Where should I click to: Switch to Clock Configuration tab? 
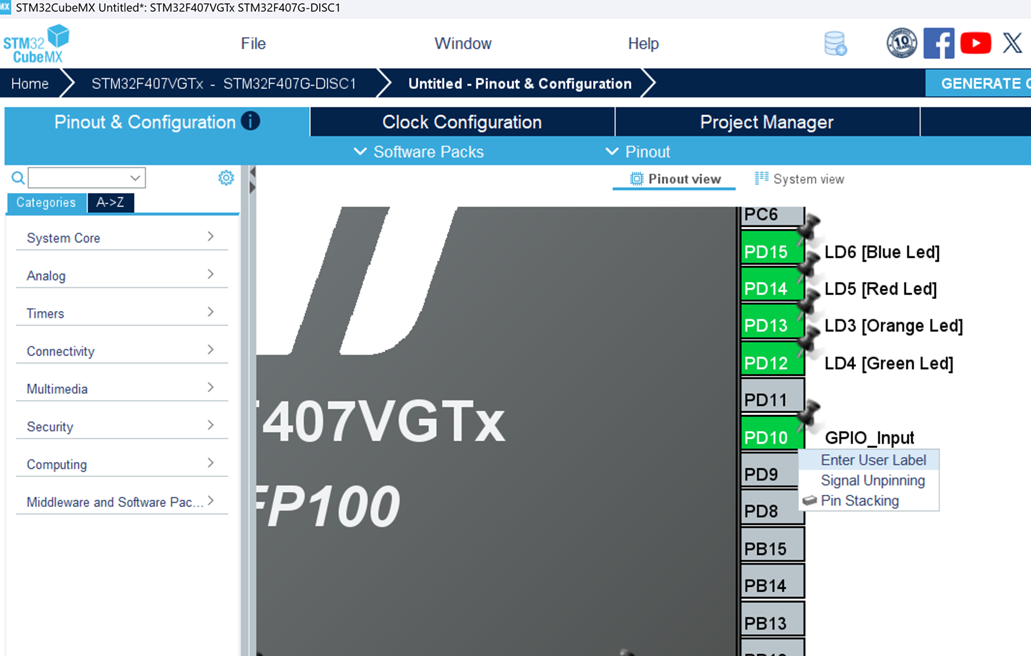point(462,122)
